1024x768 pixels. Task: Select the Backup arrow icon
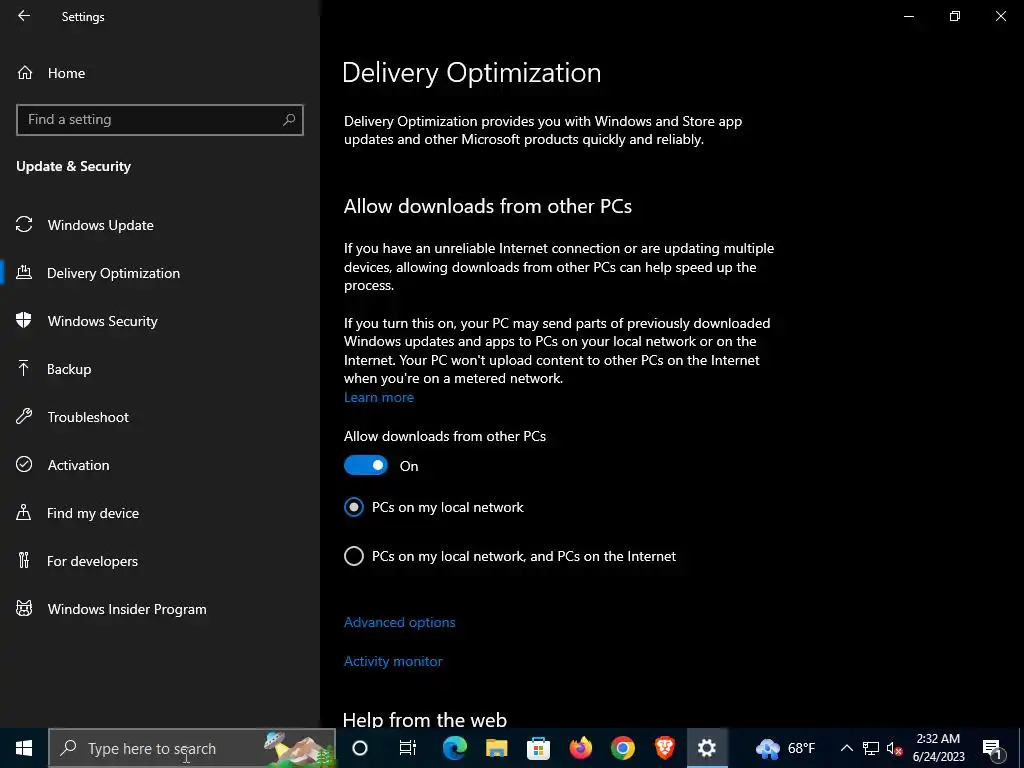point(24,368)
